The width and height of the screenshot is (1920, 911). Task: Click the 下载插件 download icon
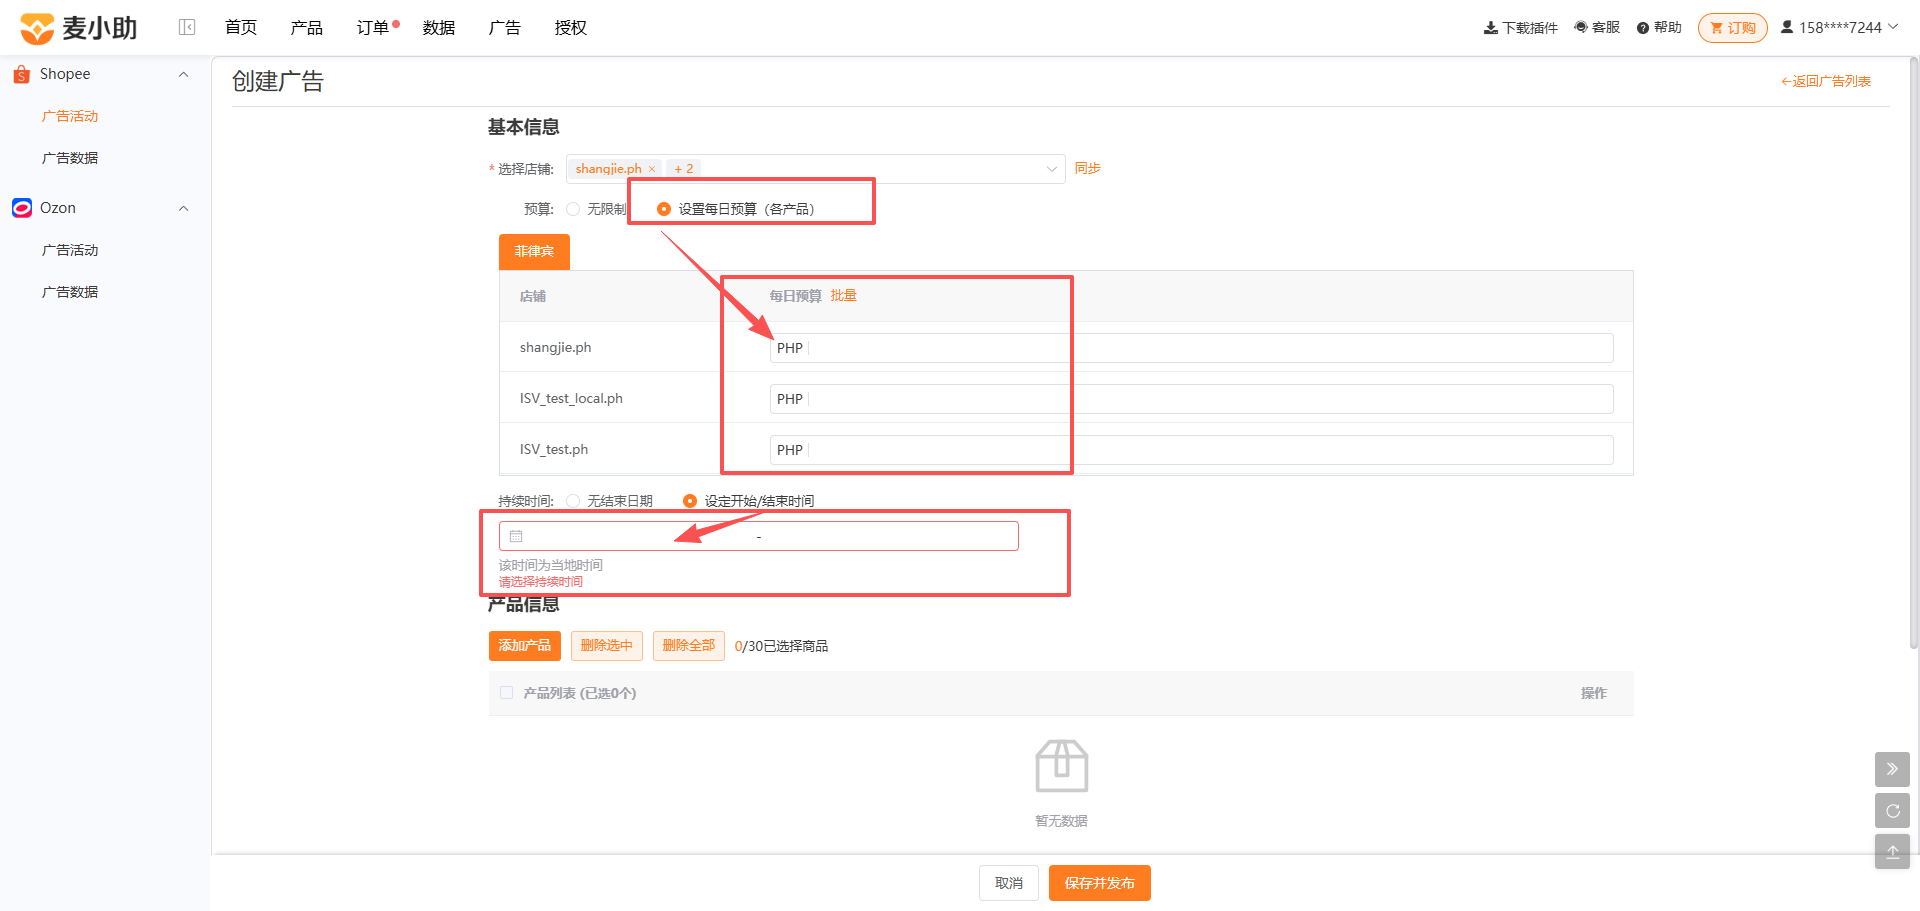(x=1490, y=28)
